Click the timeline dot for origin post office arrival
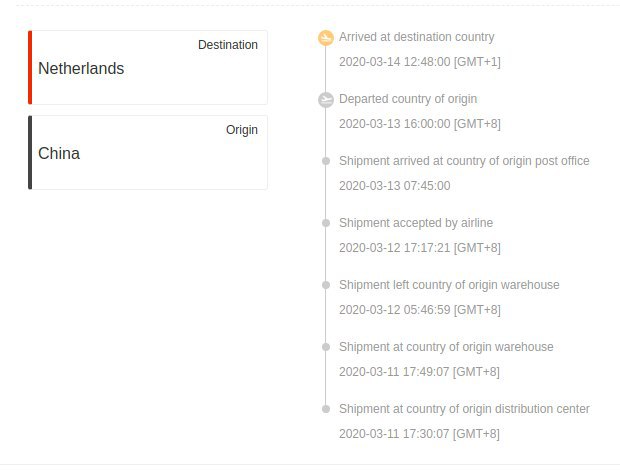 (x=326, y=161)
